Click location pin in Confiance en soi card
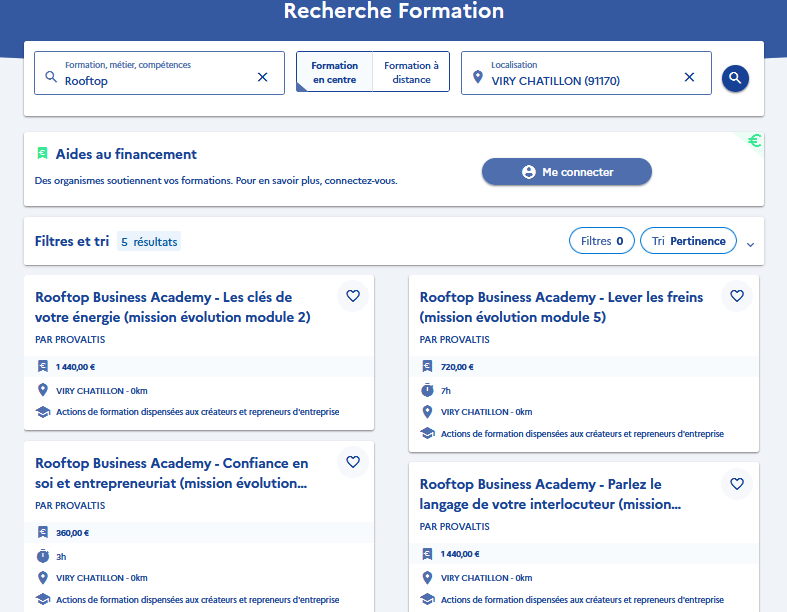Image resolution: width=787 pixels, height=612 pixels. pyautogui.click(x=43, y=578)
